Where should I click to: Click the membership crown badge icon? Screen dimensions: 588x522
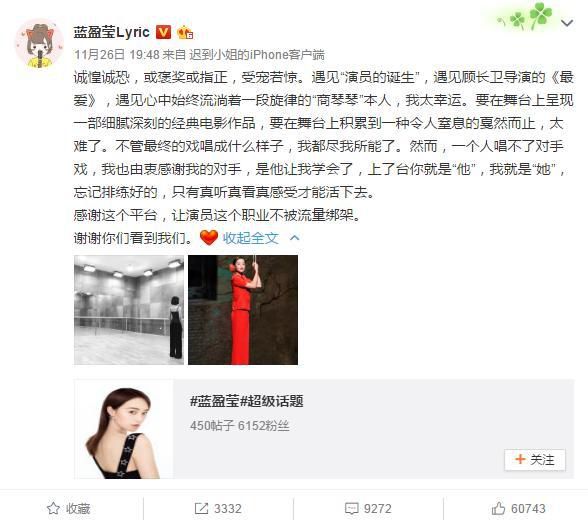click(185, 33)
